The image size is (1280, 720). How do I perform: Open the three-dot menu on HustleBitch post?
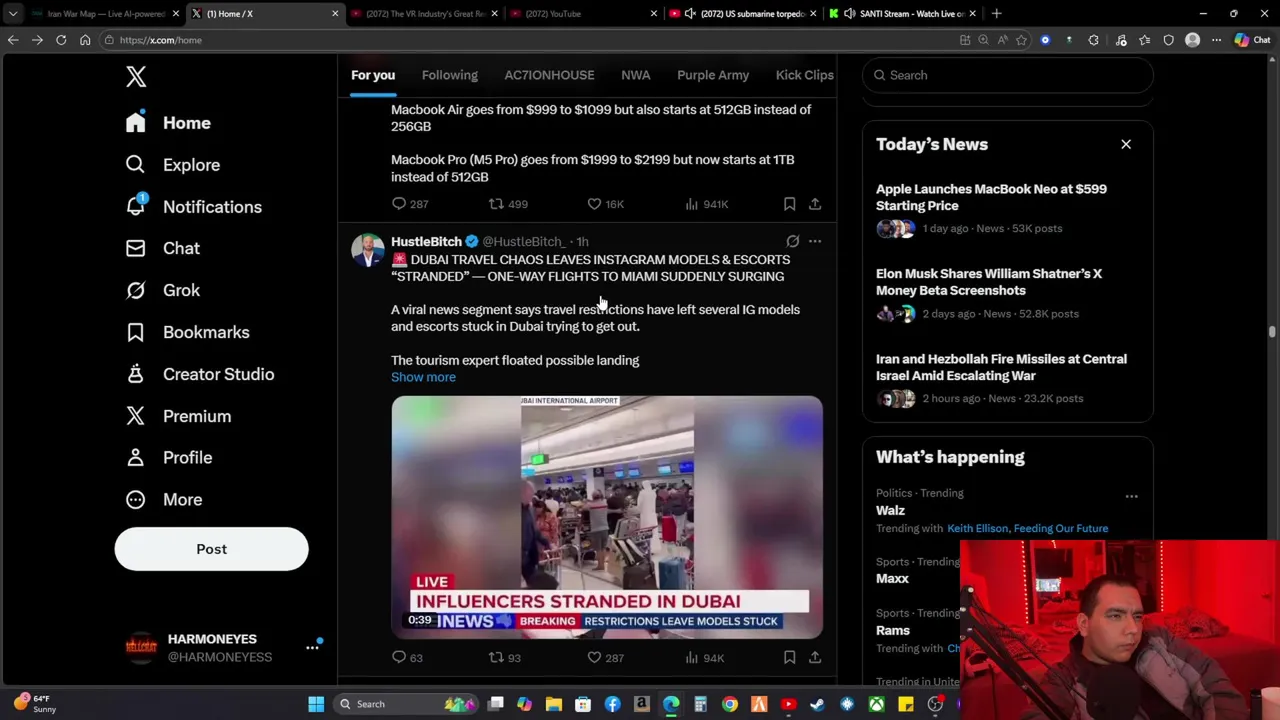pyautogui.click(x=815, y=241)
